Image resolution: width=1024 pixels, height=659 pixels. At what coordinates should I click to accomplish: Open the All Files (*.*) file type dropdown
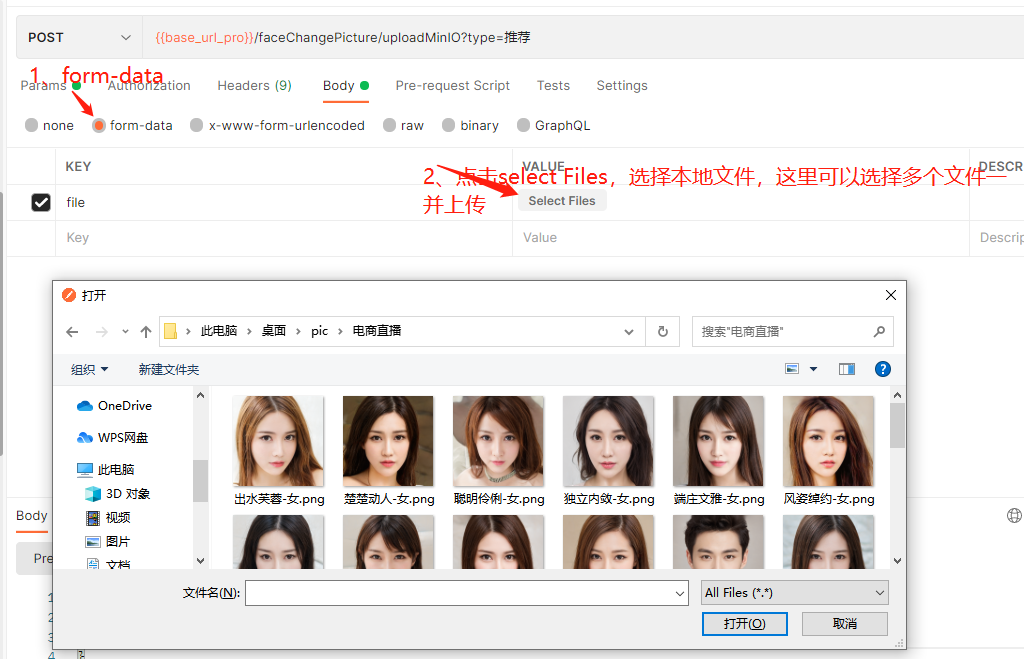(x=793, y=592)
